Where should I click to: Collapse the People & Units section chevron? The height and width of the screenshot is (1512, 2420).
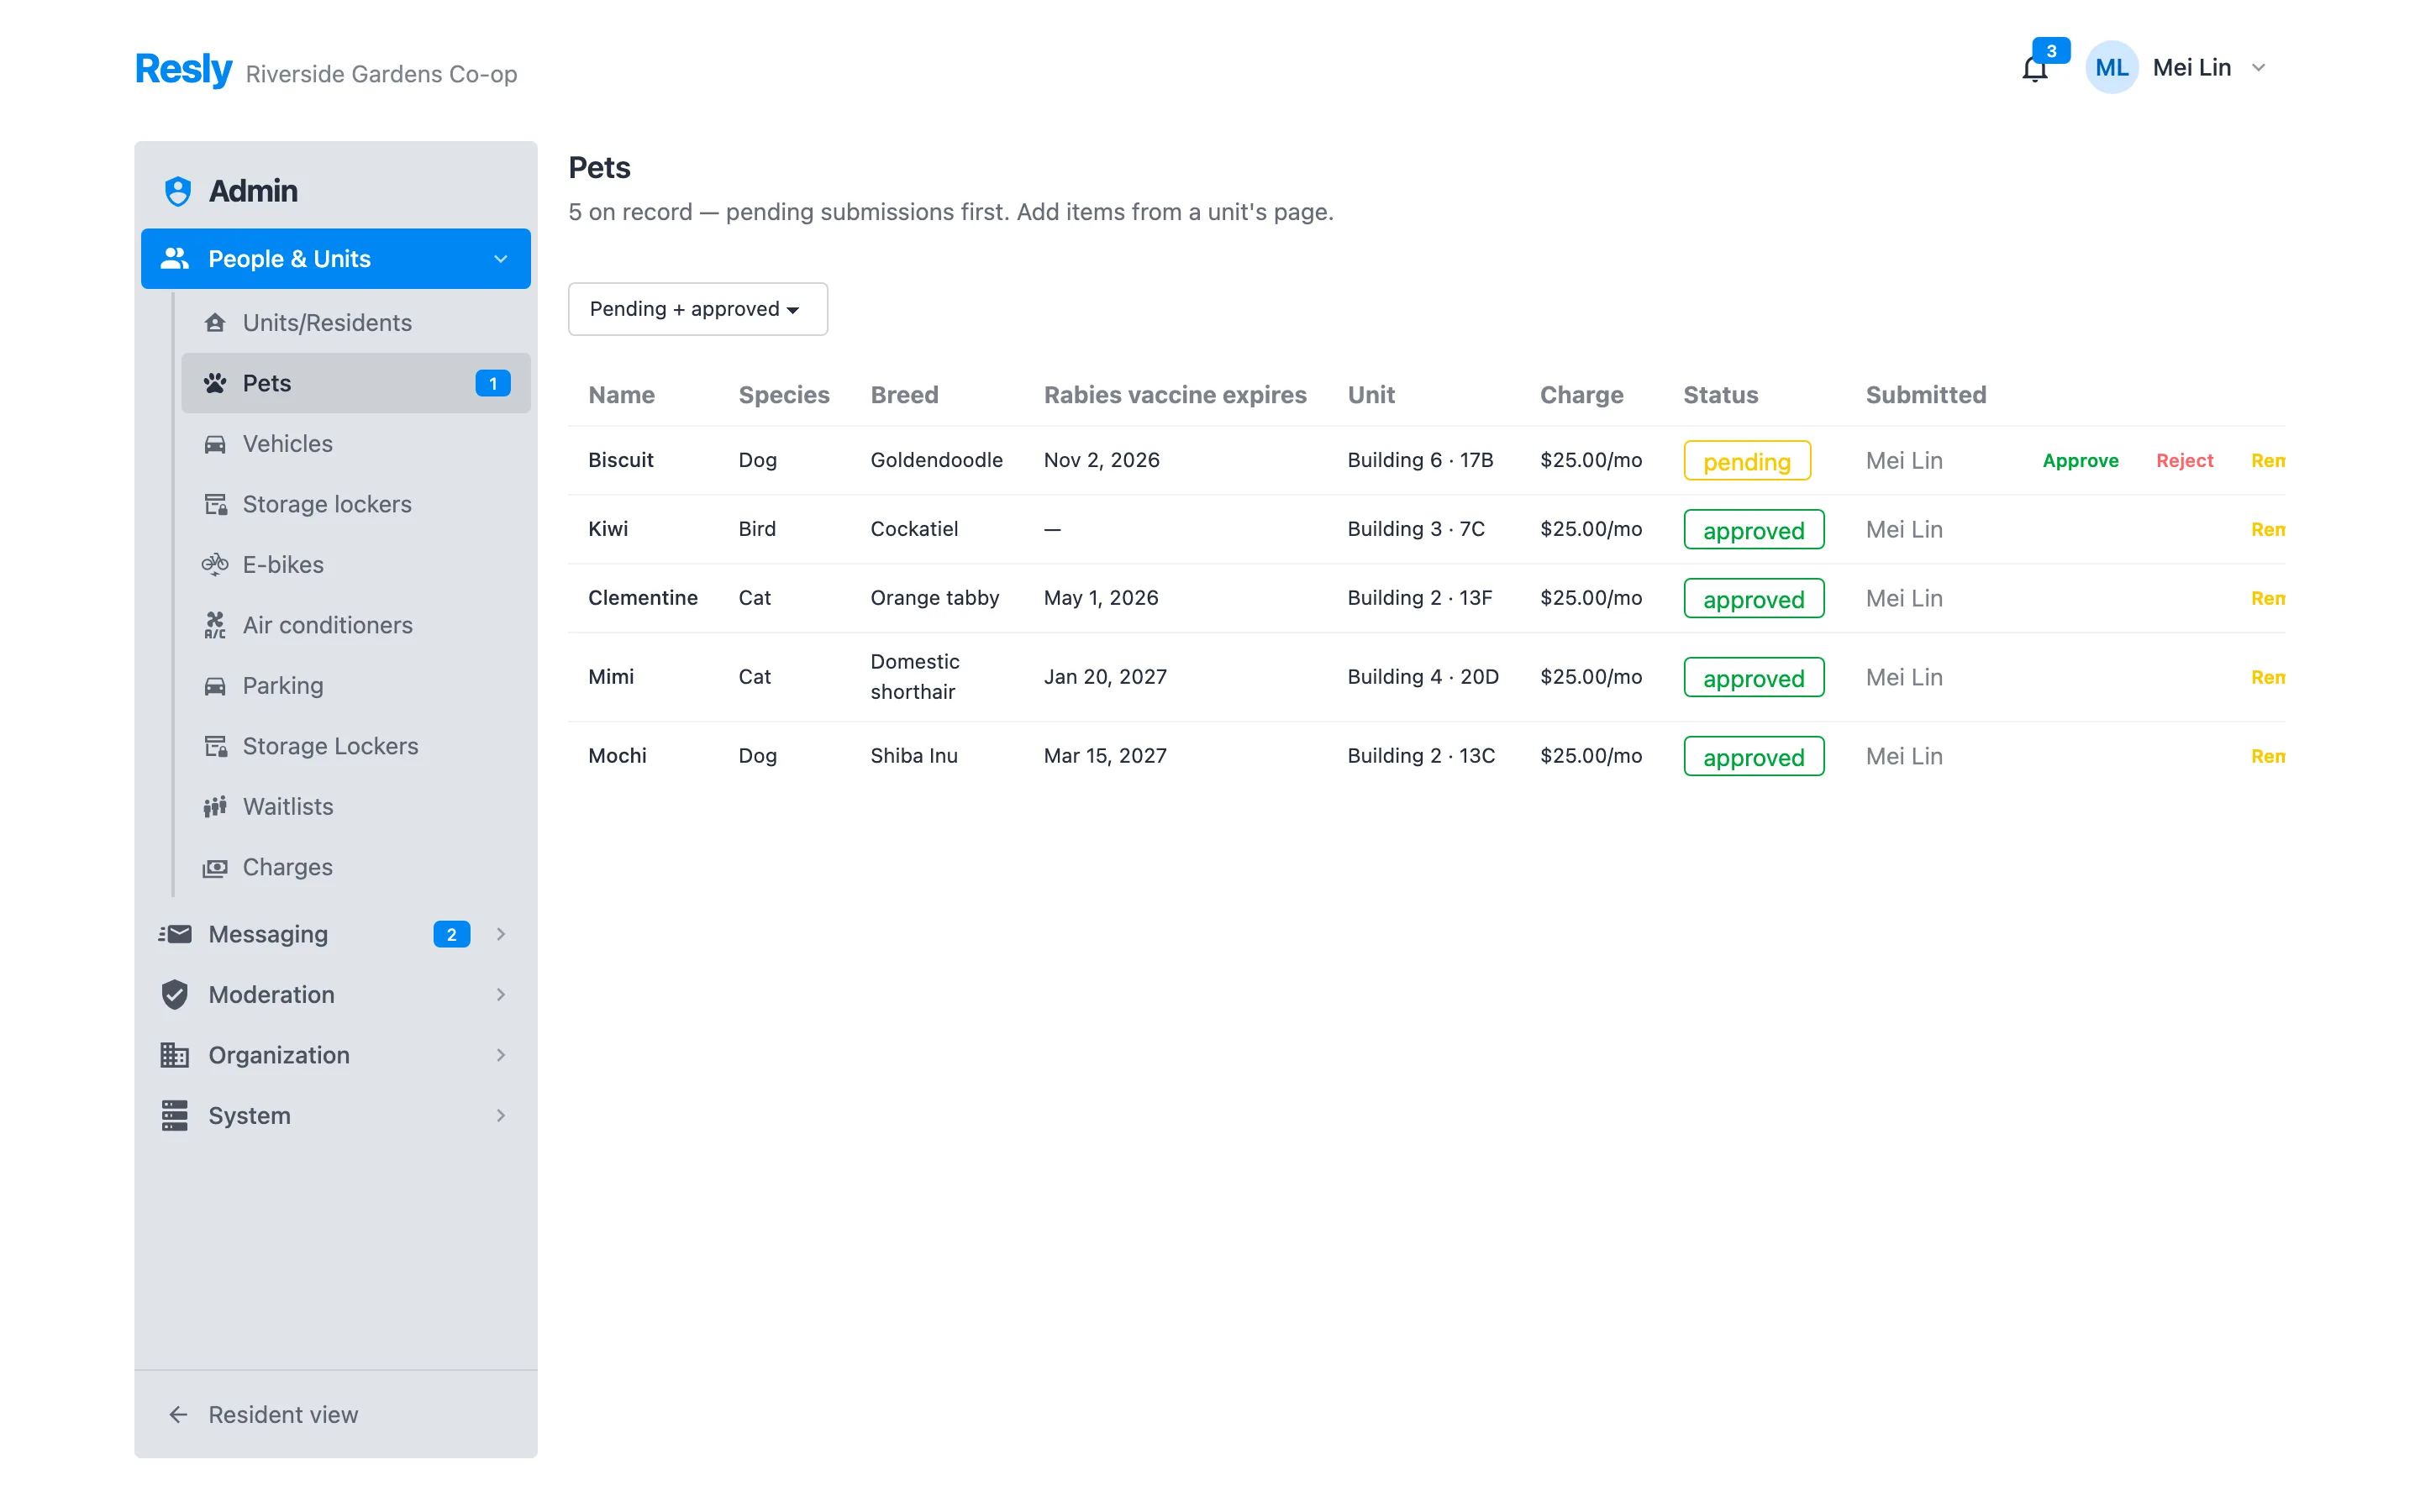point(501,259)
